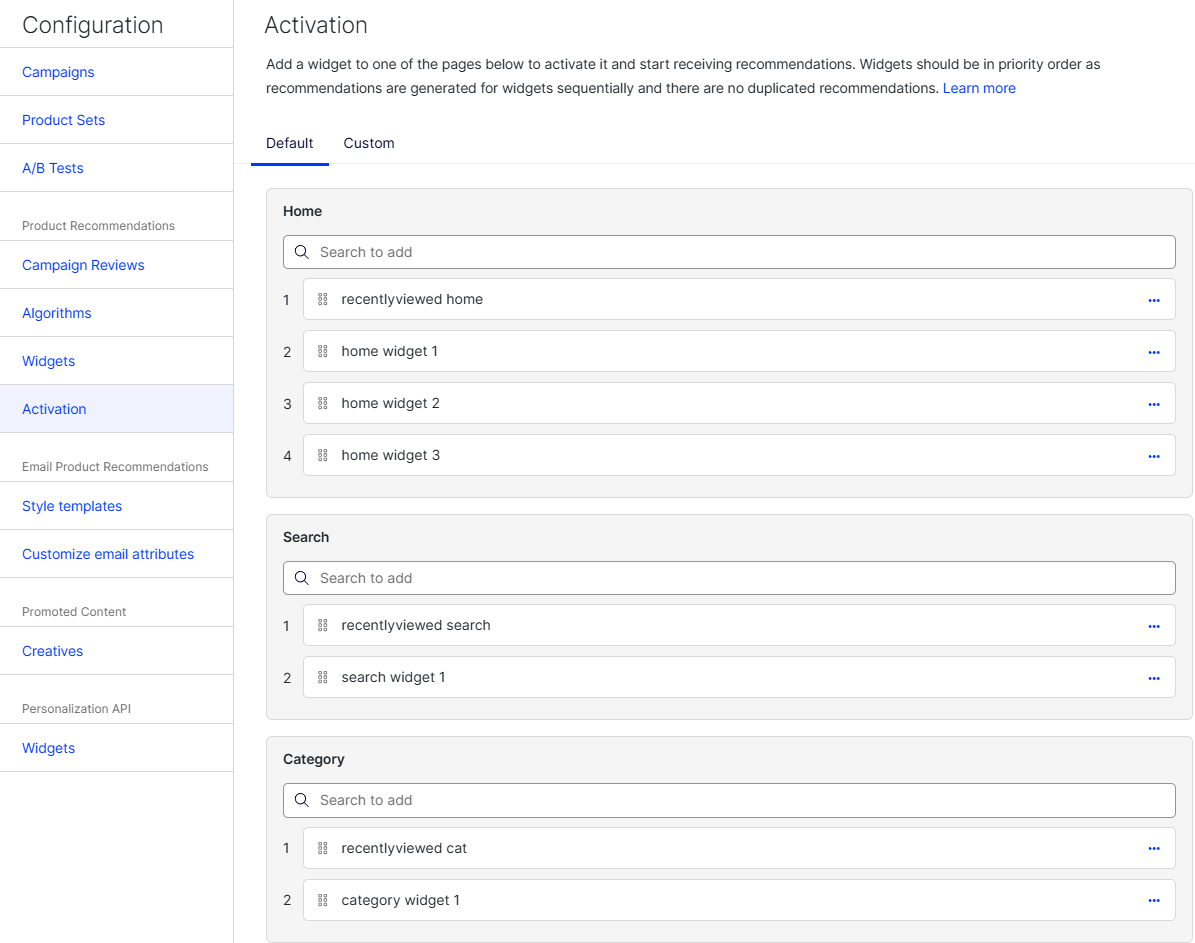The height and width of the screenshot is (943, 1195).
Task: Select the home widget 2 label
Action: click(x=390, y=403)
